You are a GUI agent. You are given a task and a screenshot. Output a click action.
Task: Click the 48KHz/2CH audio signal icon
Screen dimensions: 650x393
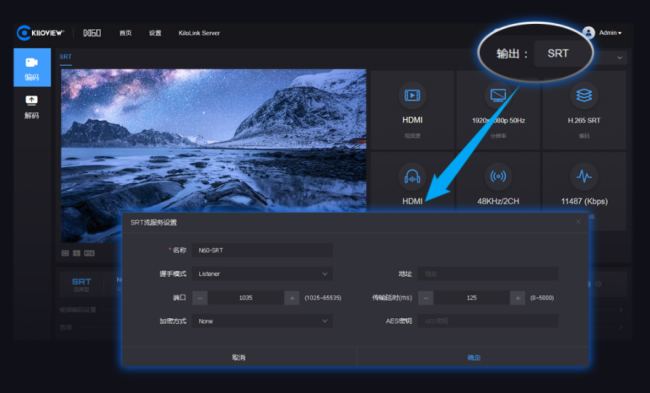498,177
